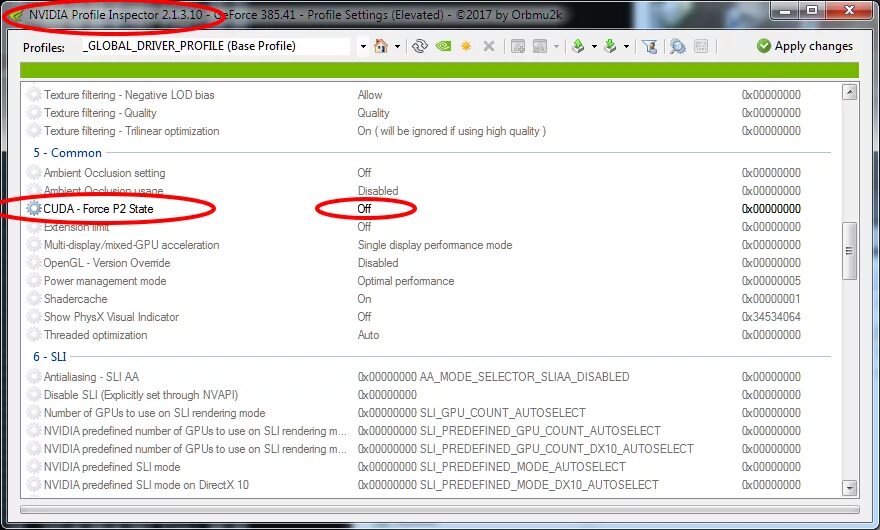Click gear icon beside Shadercache

point(34,299)
